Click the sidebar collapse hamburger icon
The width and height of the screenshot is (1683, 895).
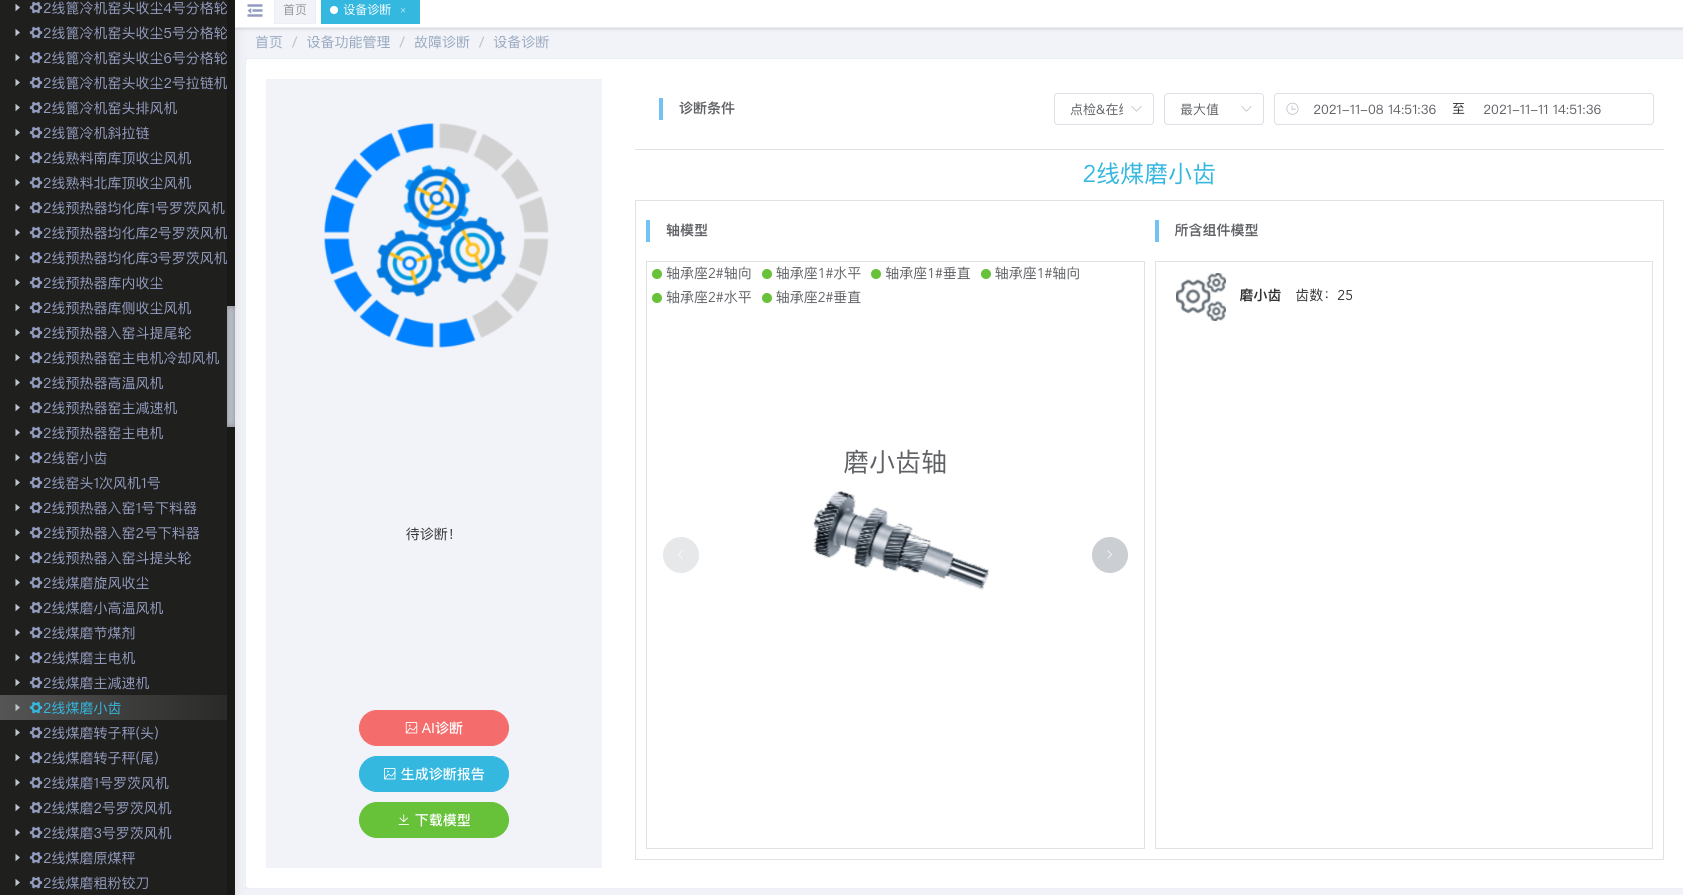(x=255, y=11)
